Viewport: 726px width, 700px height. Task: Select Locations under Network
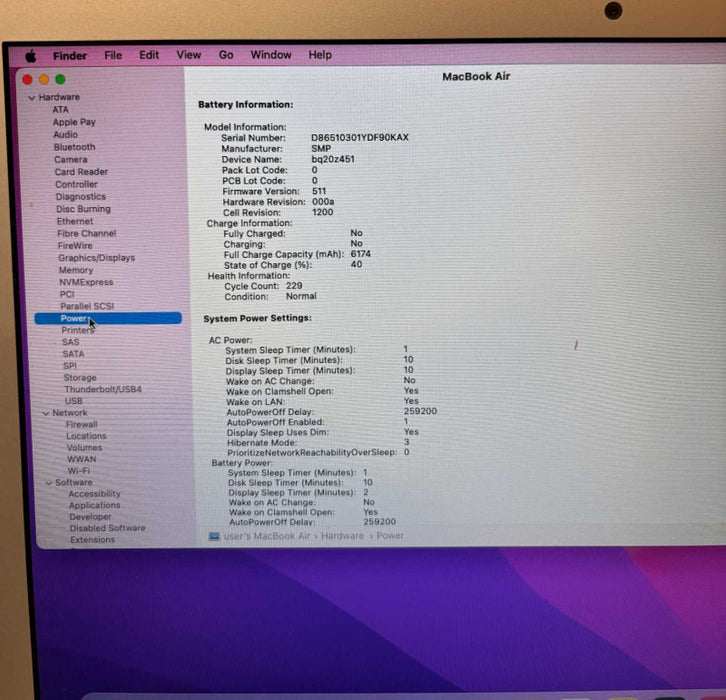tap(86, 436)
